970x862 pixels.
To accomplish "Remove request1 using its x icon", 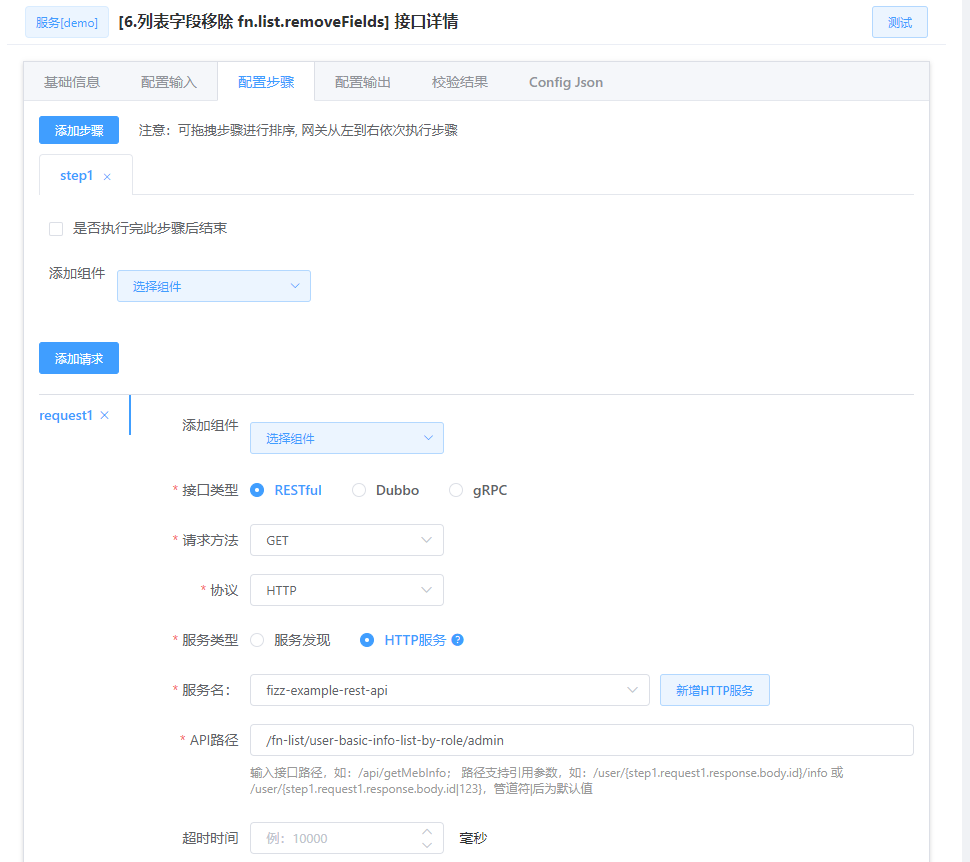I will (x=104, y=414).
